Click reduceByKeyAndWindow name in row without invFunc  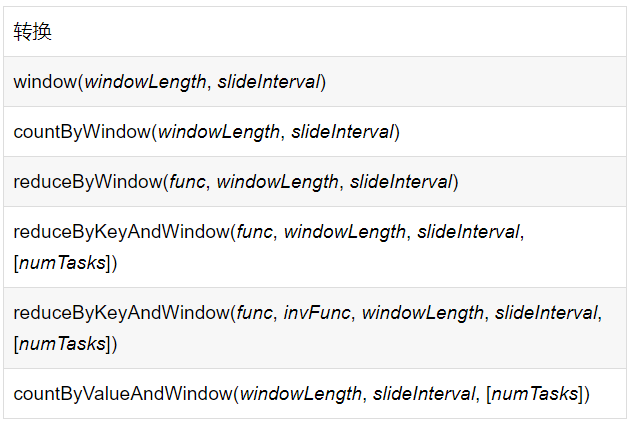119,232
